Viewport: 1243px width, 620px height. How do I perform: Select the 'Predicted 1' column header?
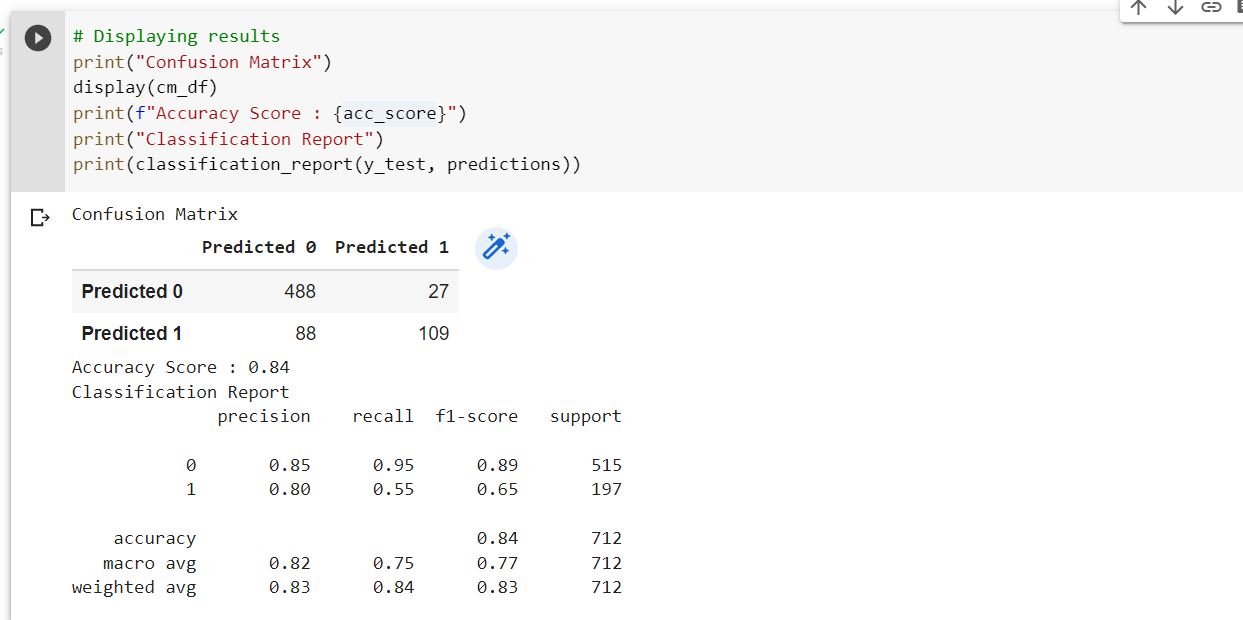click(x=392, y=247)
